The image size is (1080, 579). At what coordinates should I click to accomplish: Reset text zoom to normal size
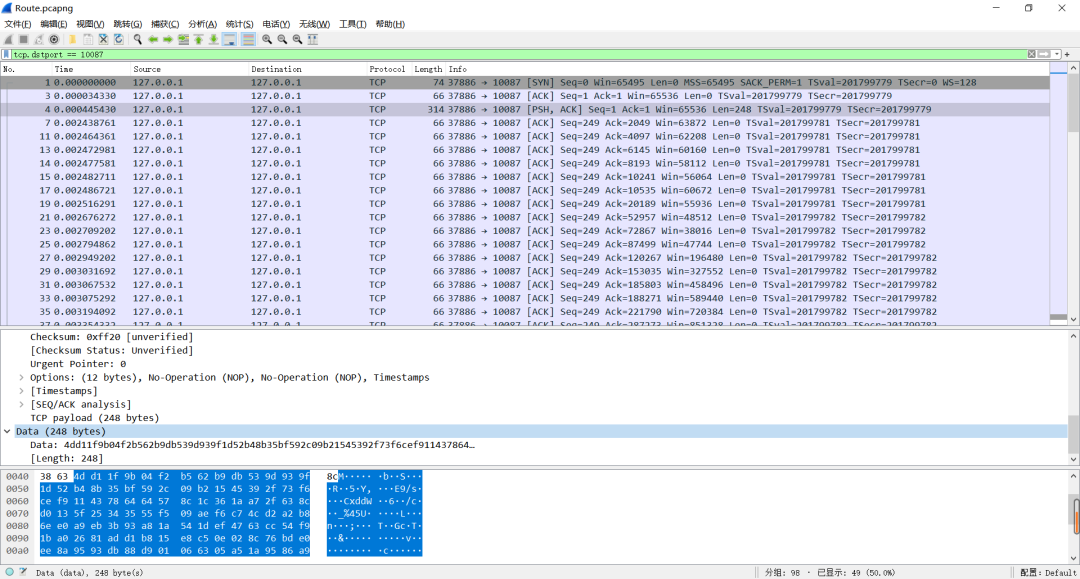click(297, 39)
